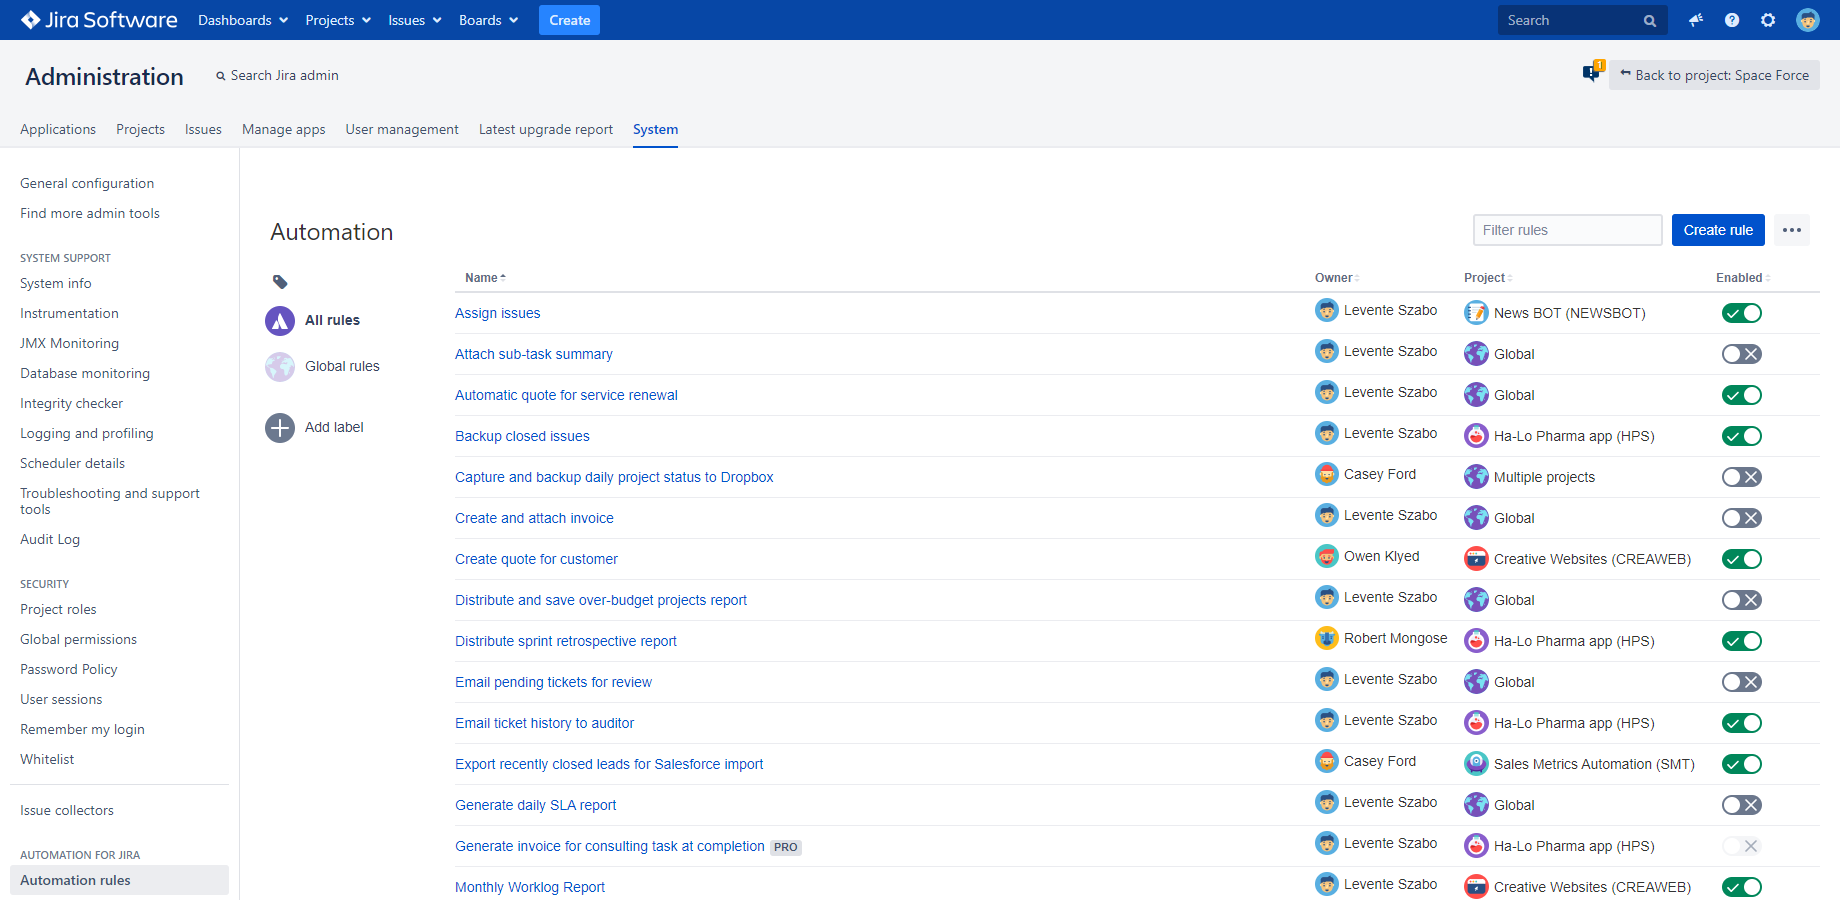This screenshot has width=1840, height=900.
Task: Expand the Dashboards dropdown menu
Action: coord(243,20)
